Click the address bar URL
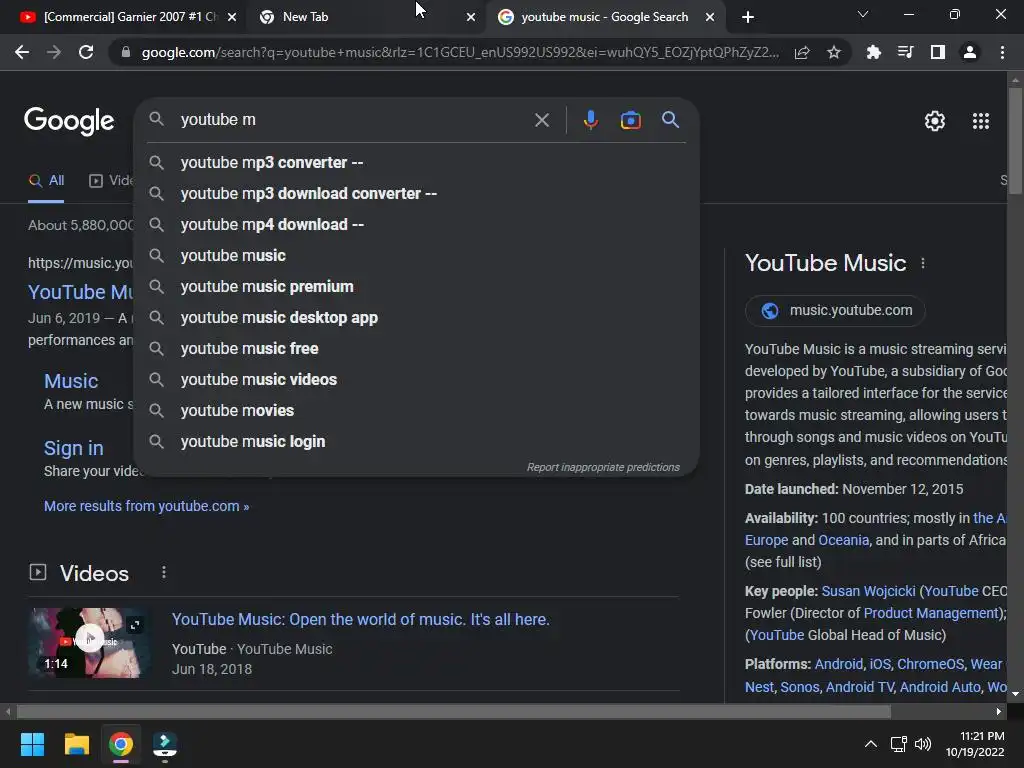 click(x=460, y=52)
